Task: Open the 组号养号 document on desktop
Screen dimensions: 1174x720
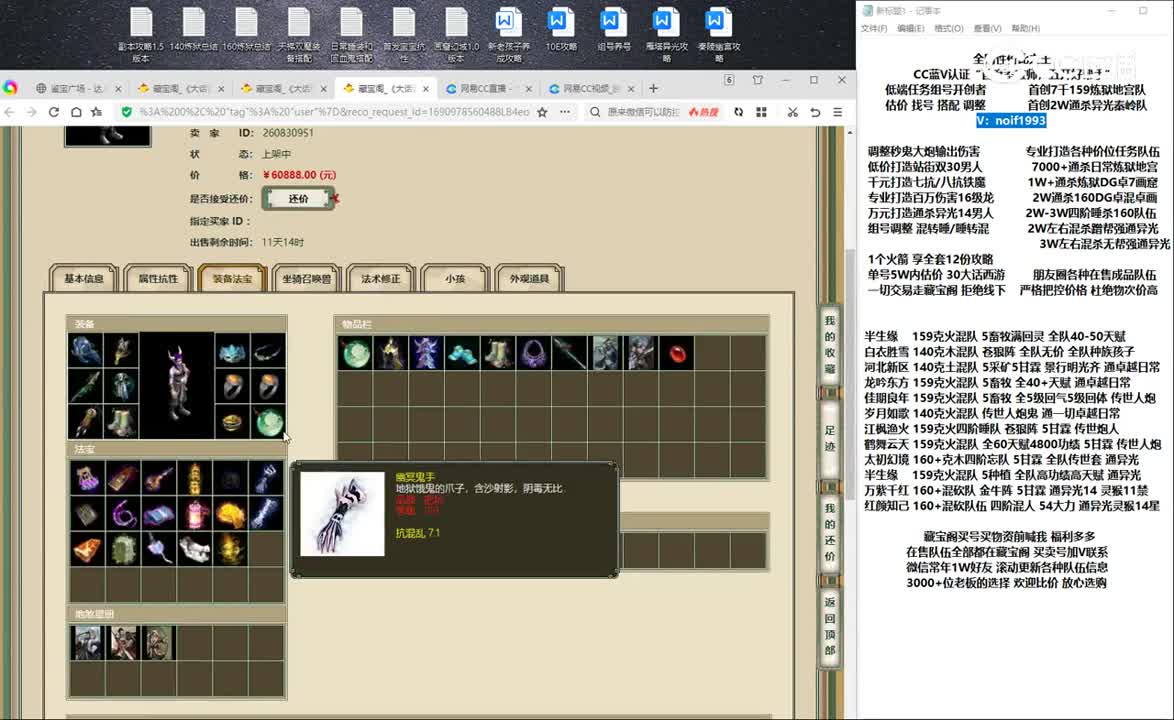Action: (612, 30)
